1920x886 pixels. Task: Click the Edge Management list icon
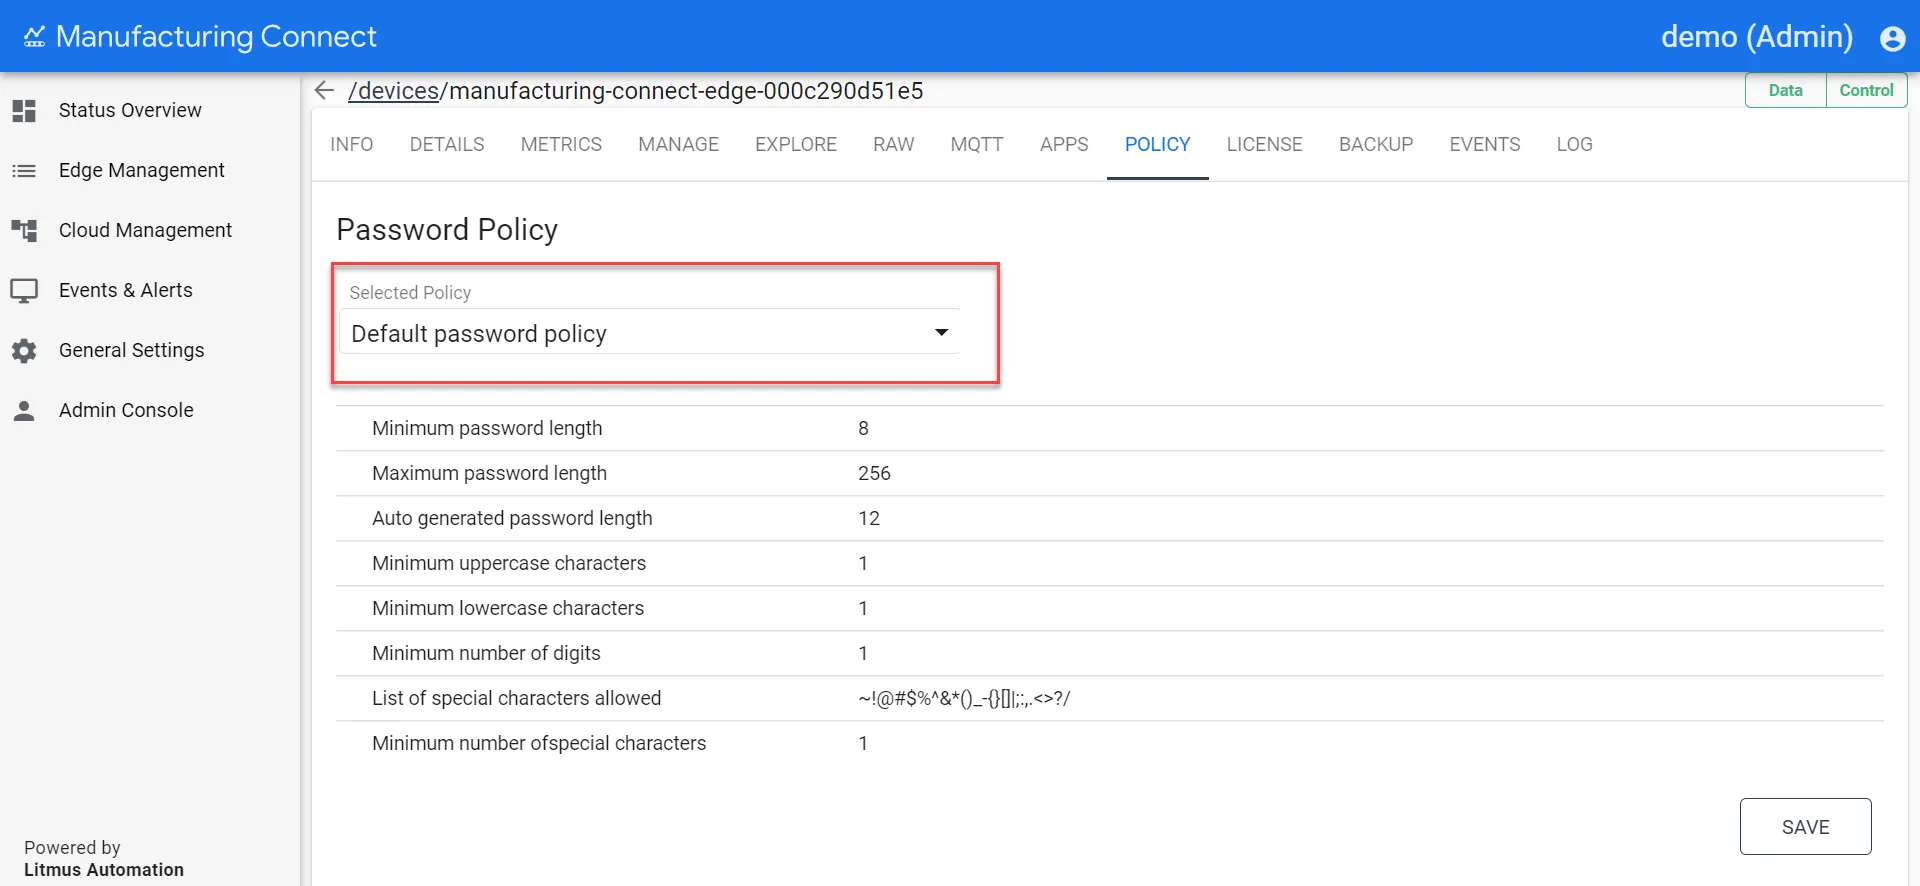(24, 171)
